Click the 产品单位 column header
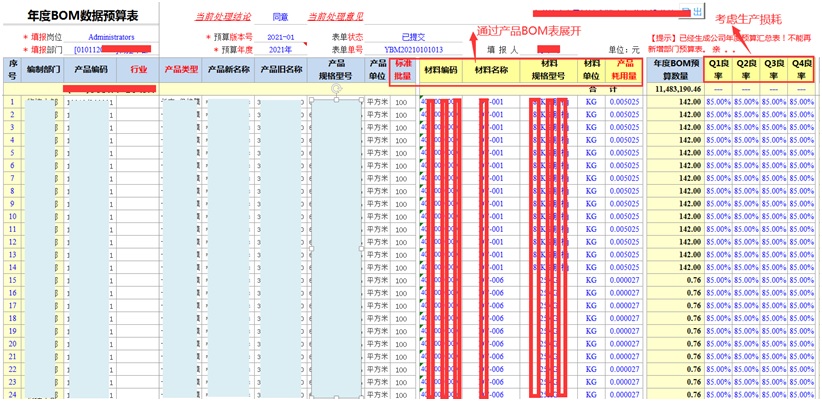Screen dimensions: 822x401 pos(377,69)
